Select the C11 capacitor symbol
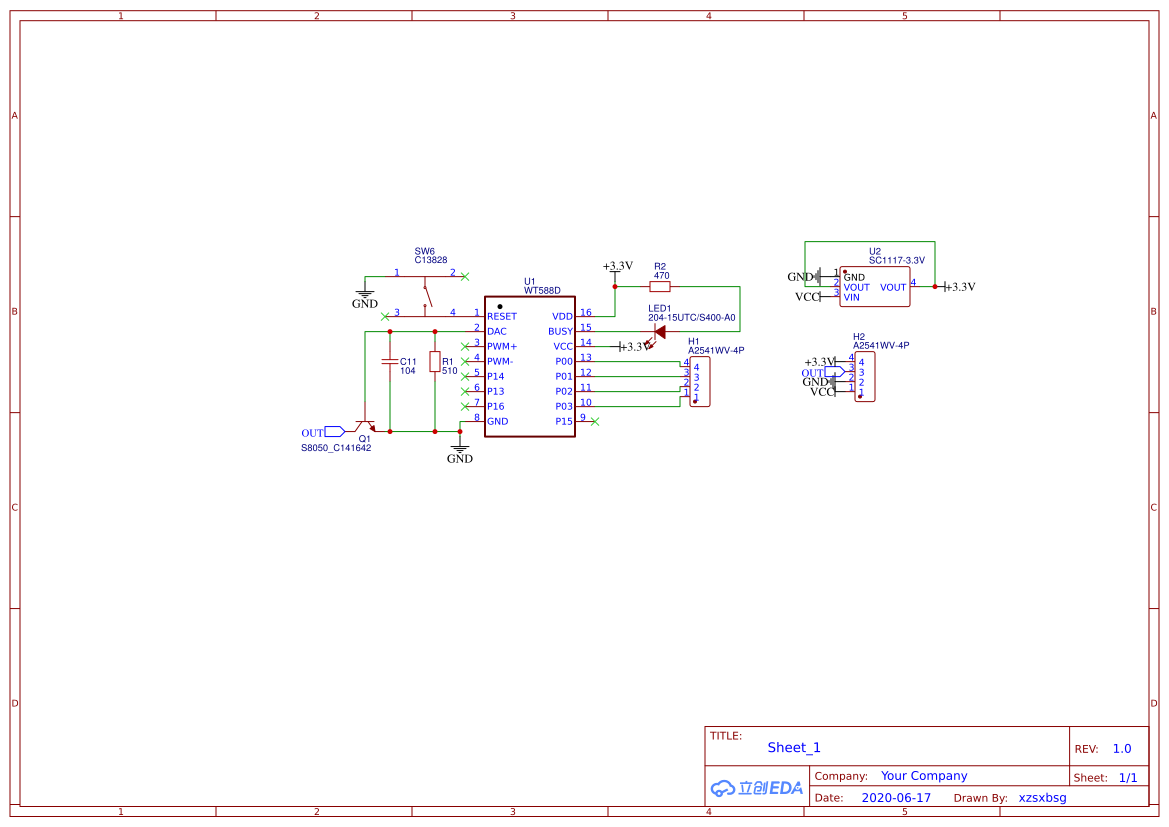The height and width of the screenshot is (827, 1169). (x=389, y=362)
